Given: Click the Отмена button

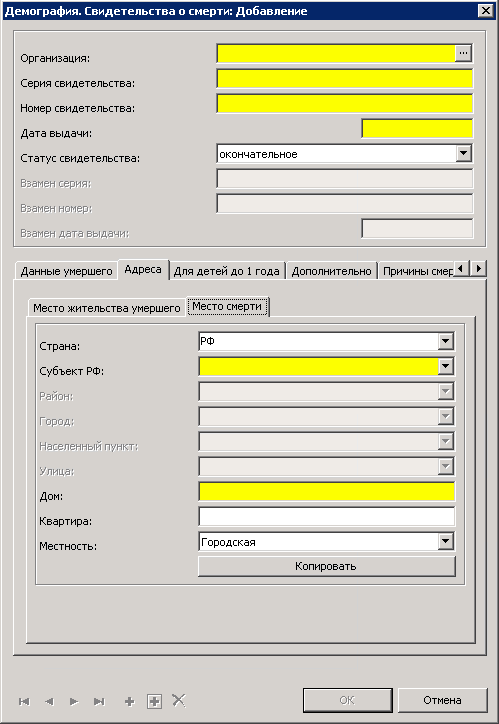Looking at the screenshot, I should [x=442, y=700].
